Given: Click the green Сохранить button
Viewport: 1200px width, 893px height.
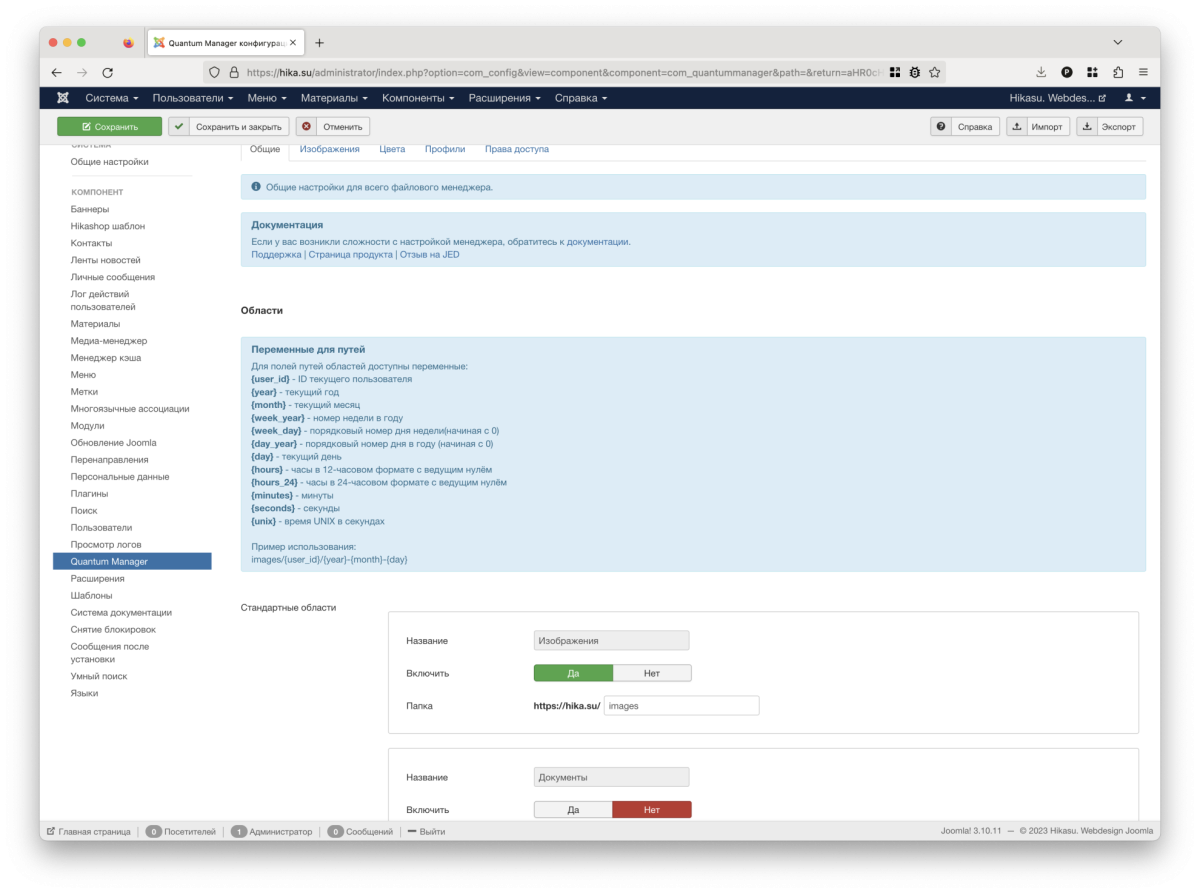Looking at the screenshot, I should [110, 127].
